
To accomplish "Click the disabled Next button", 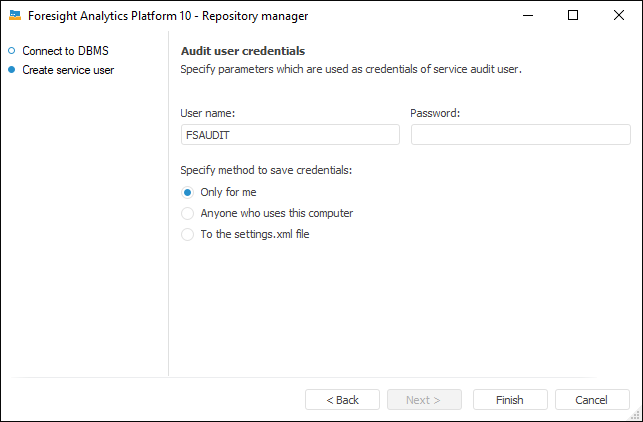I will (x=424, y=400).
